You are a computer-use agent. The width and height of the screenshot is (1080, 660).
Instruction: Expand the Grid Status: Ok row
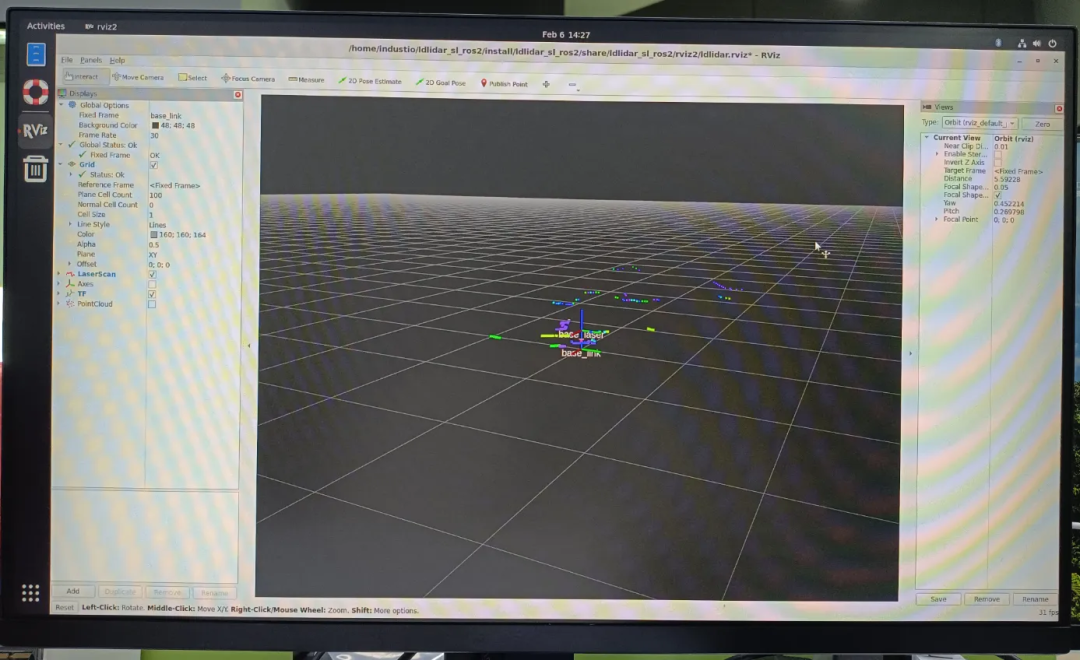pos(71,174)
